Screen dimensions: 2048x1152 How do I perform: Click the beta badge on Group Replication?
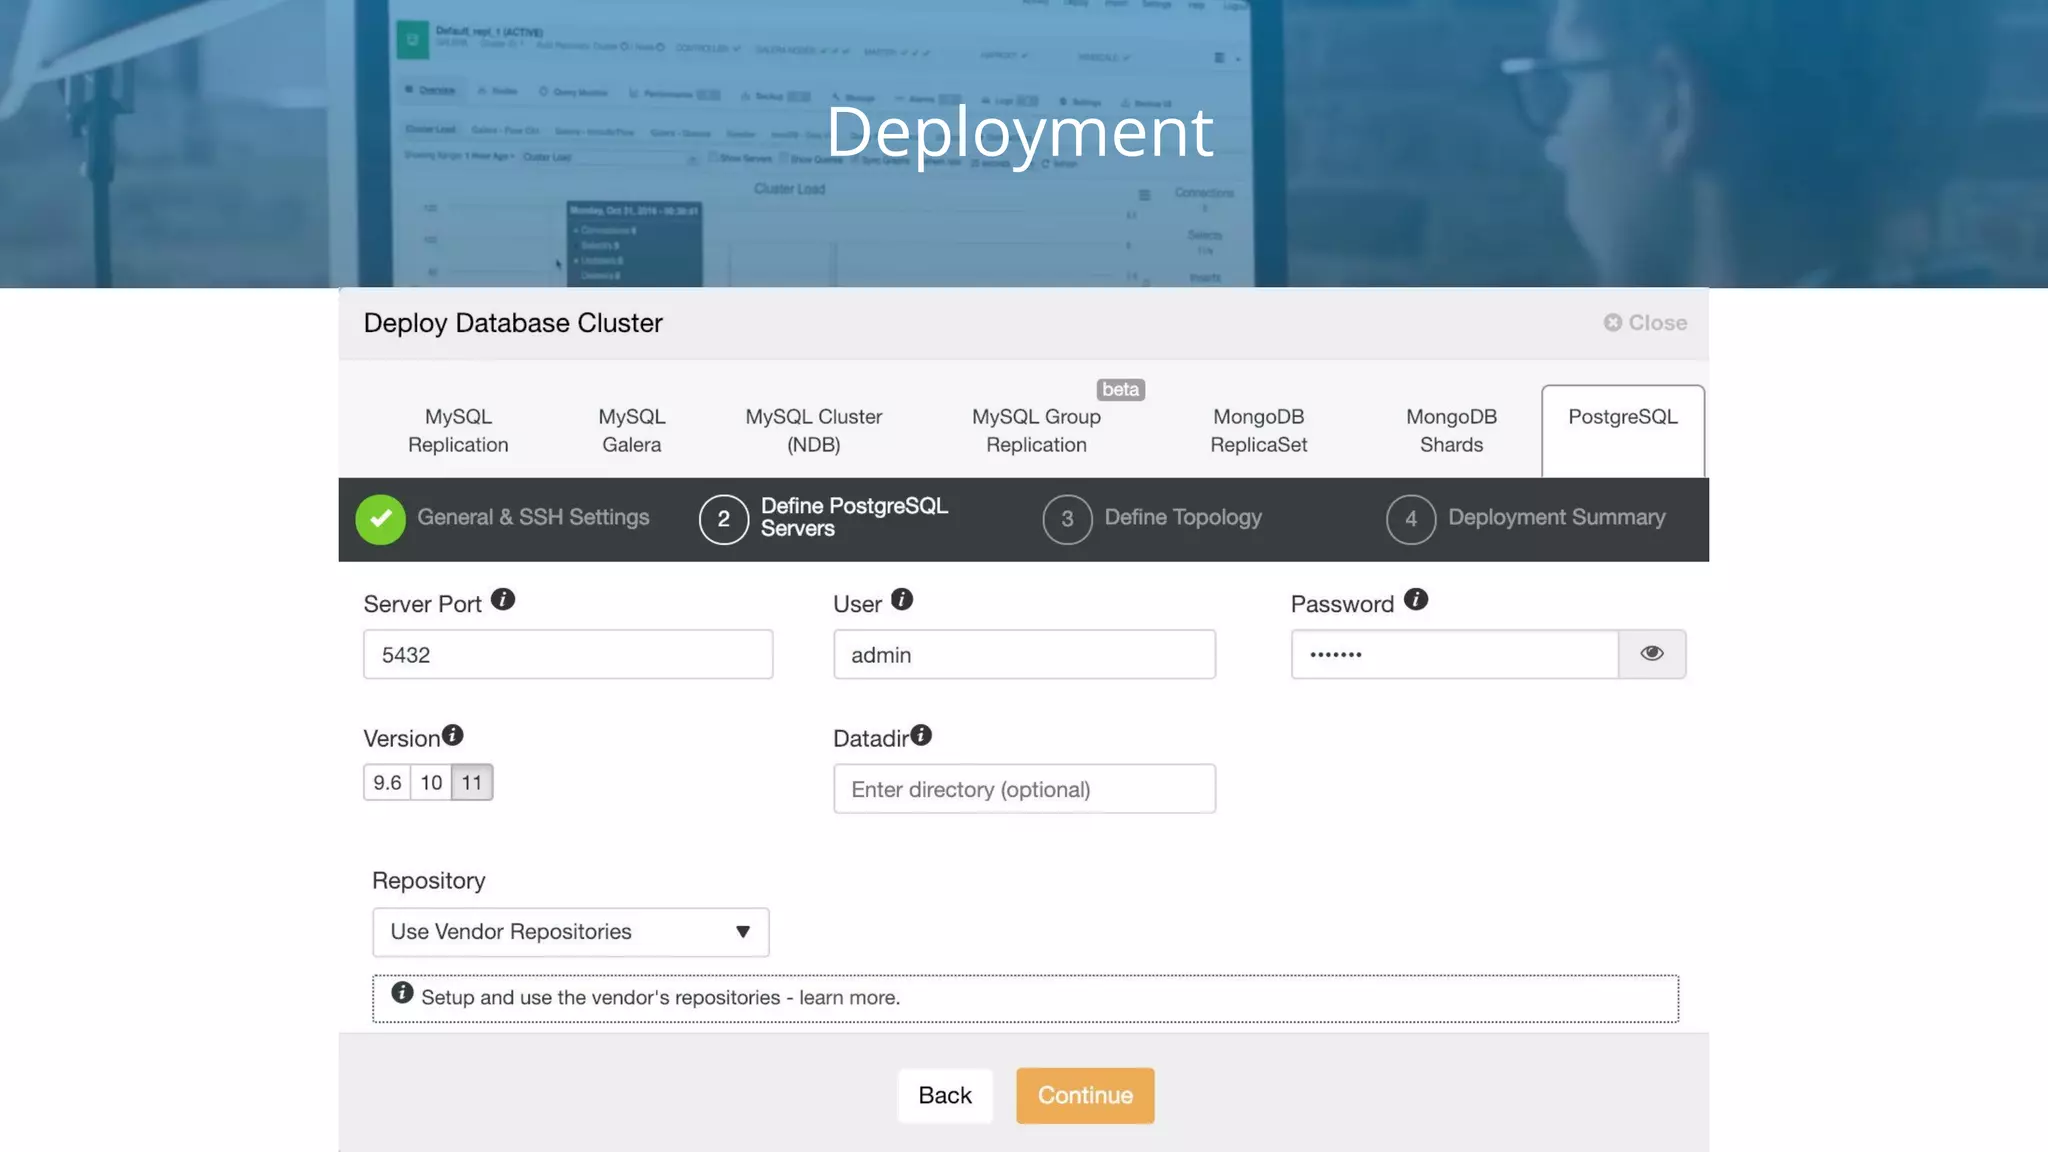1120,389
